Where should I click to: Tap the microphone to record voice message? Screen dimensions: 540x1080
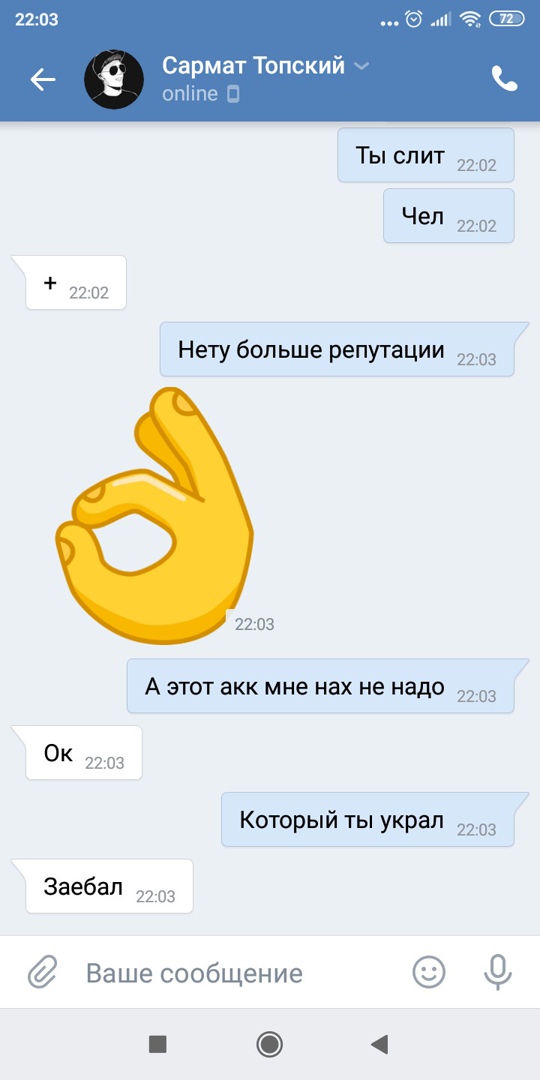coord(497,973)
